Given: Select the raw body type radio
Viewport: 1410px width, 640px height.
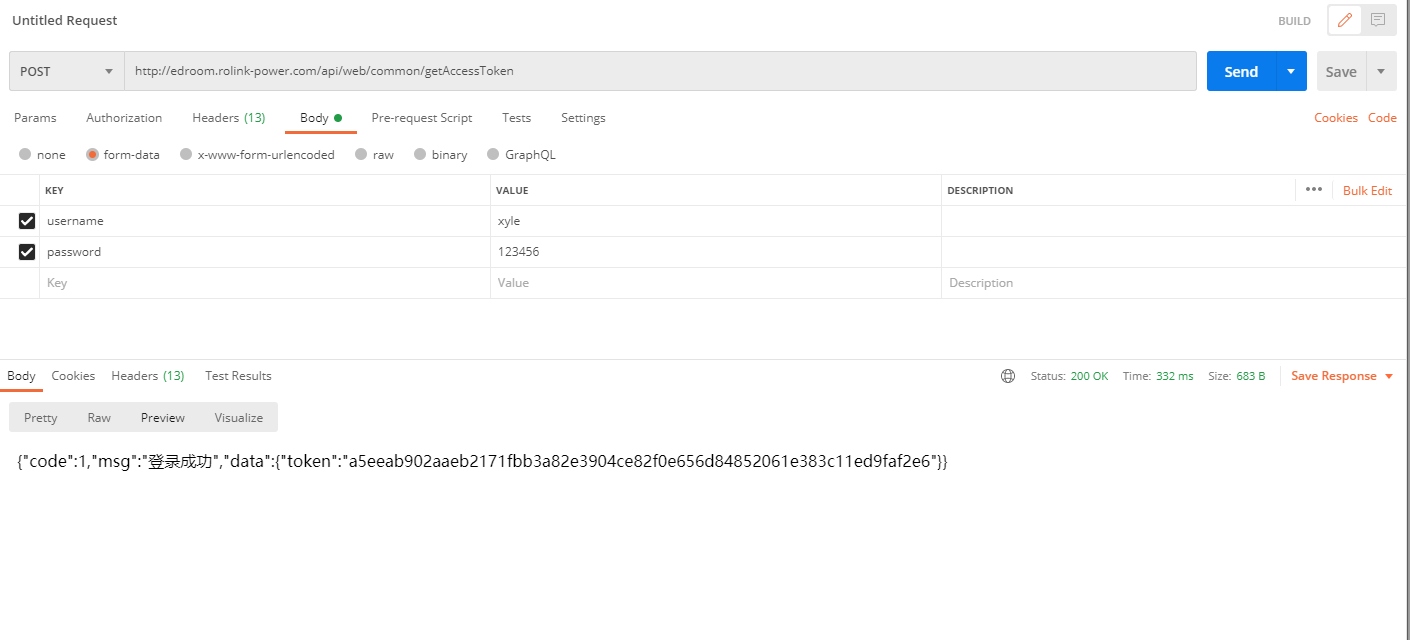Looking at the screenshot, I should pos(361,155).
